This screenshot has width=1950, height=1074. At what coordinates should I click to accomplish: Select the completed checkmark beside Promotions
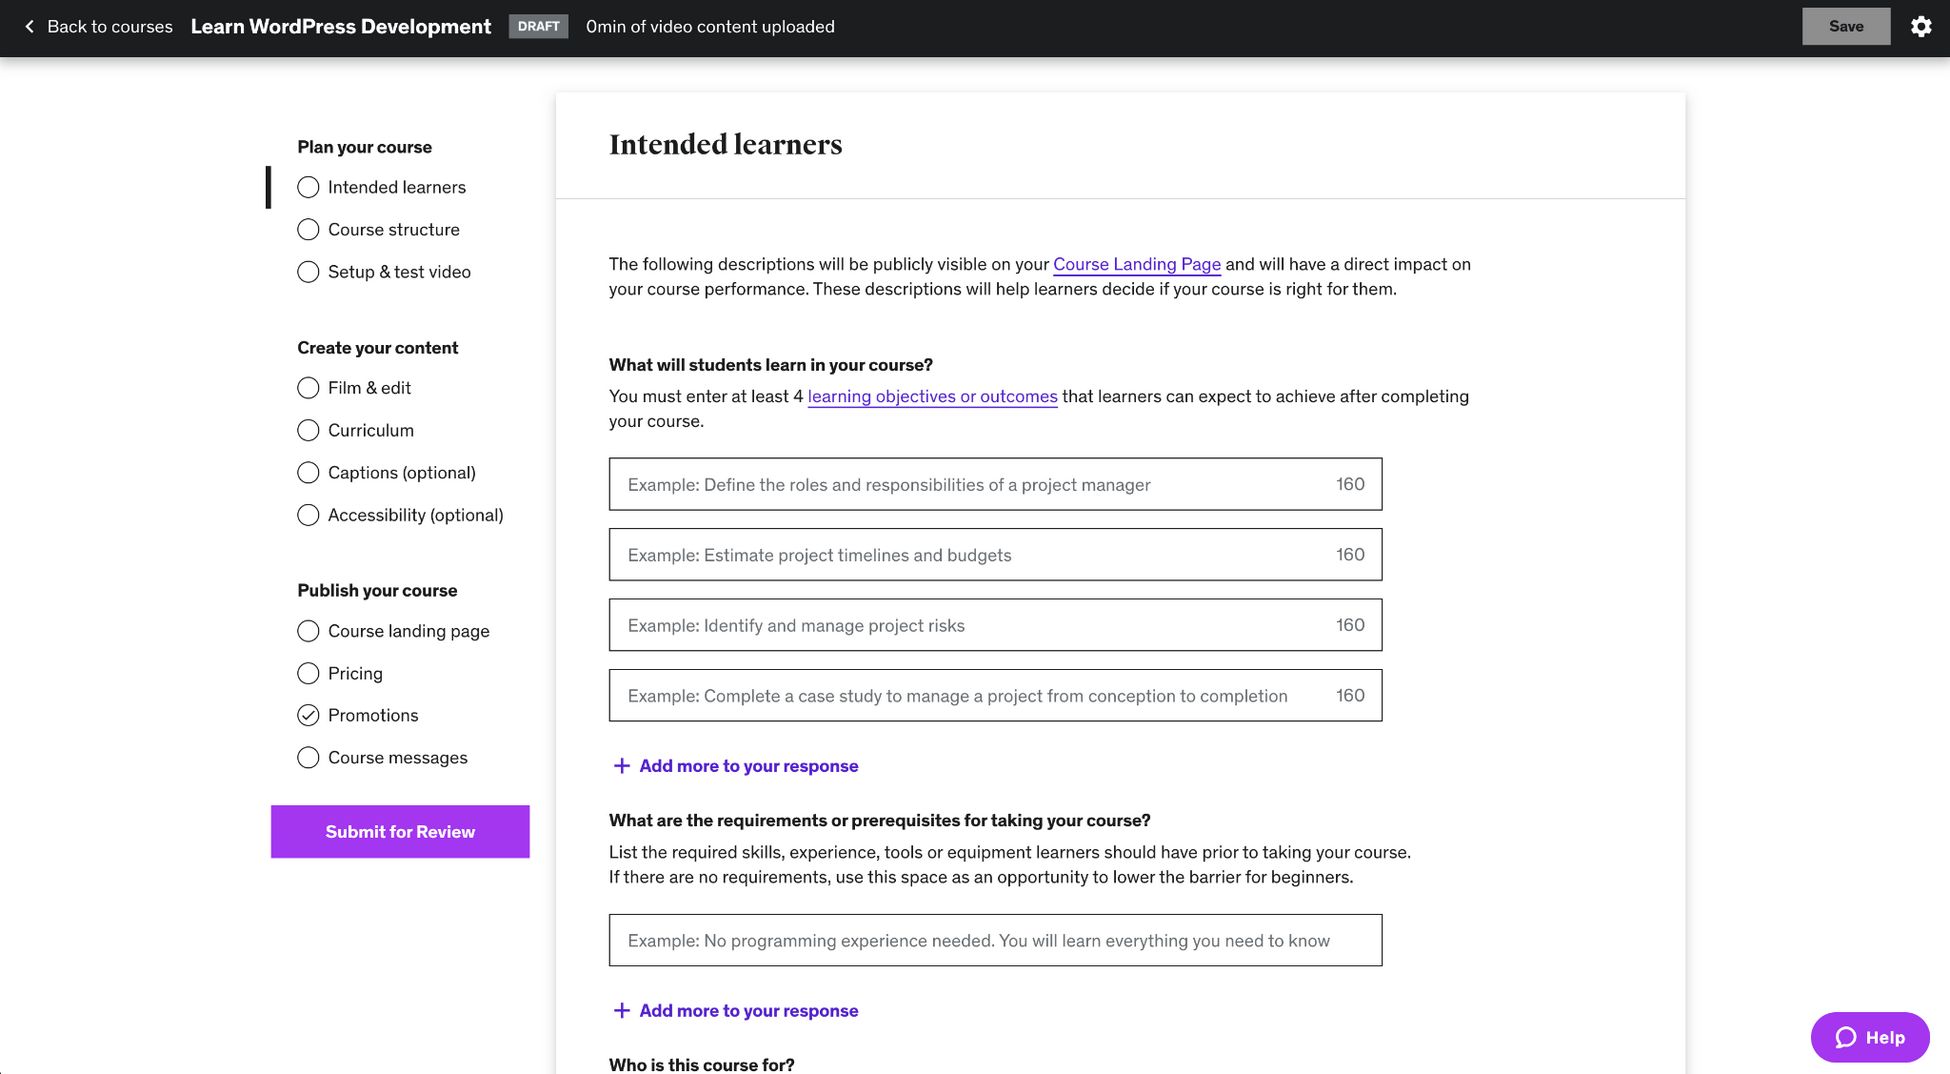[x=308, y=715]
